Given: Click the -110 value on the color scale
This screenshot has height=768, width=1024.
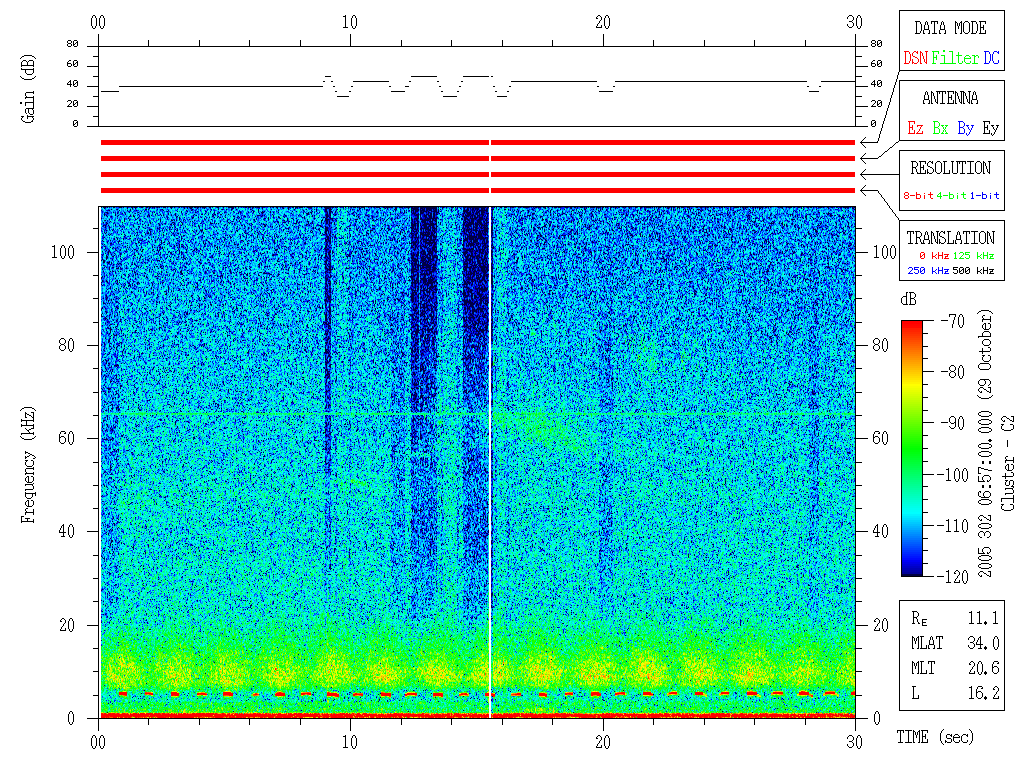Looking at the screenshot, I should pos(955,526).
